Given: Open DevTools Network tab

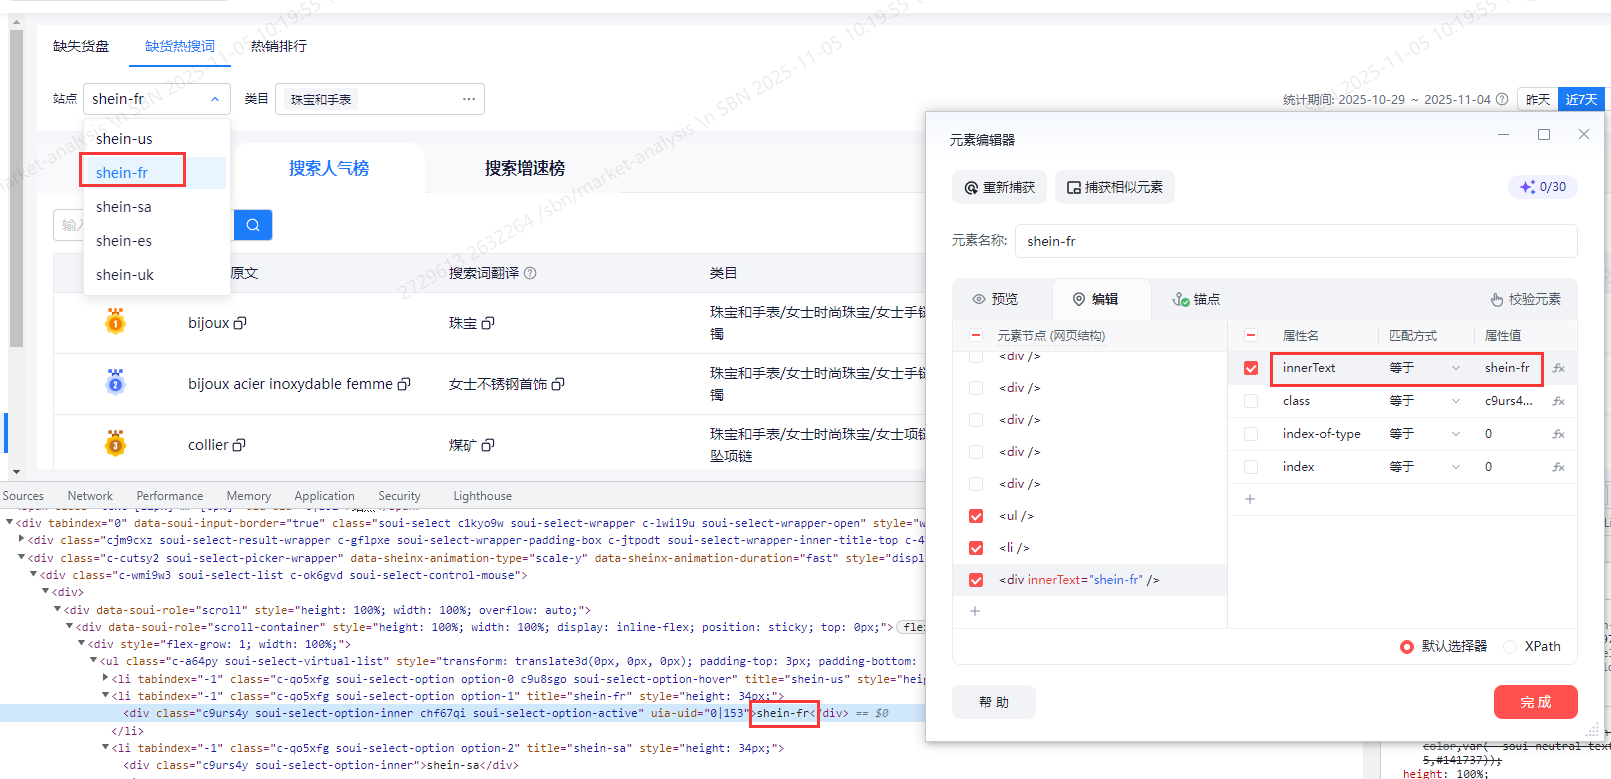Looking at the screenshot, I should [x=90, y=496].
